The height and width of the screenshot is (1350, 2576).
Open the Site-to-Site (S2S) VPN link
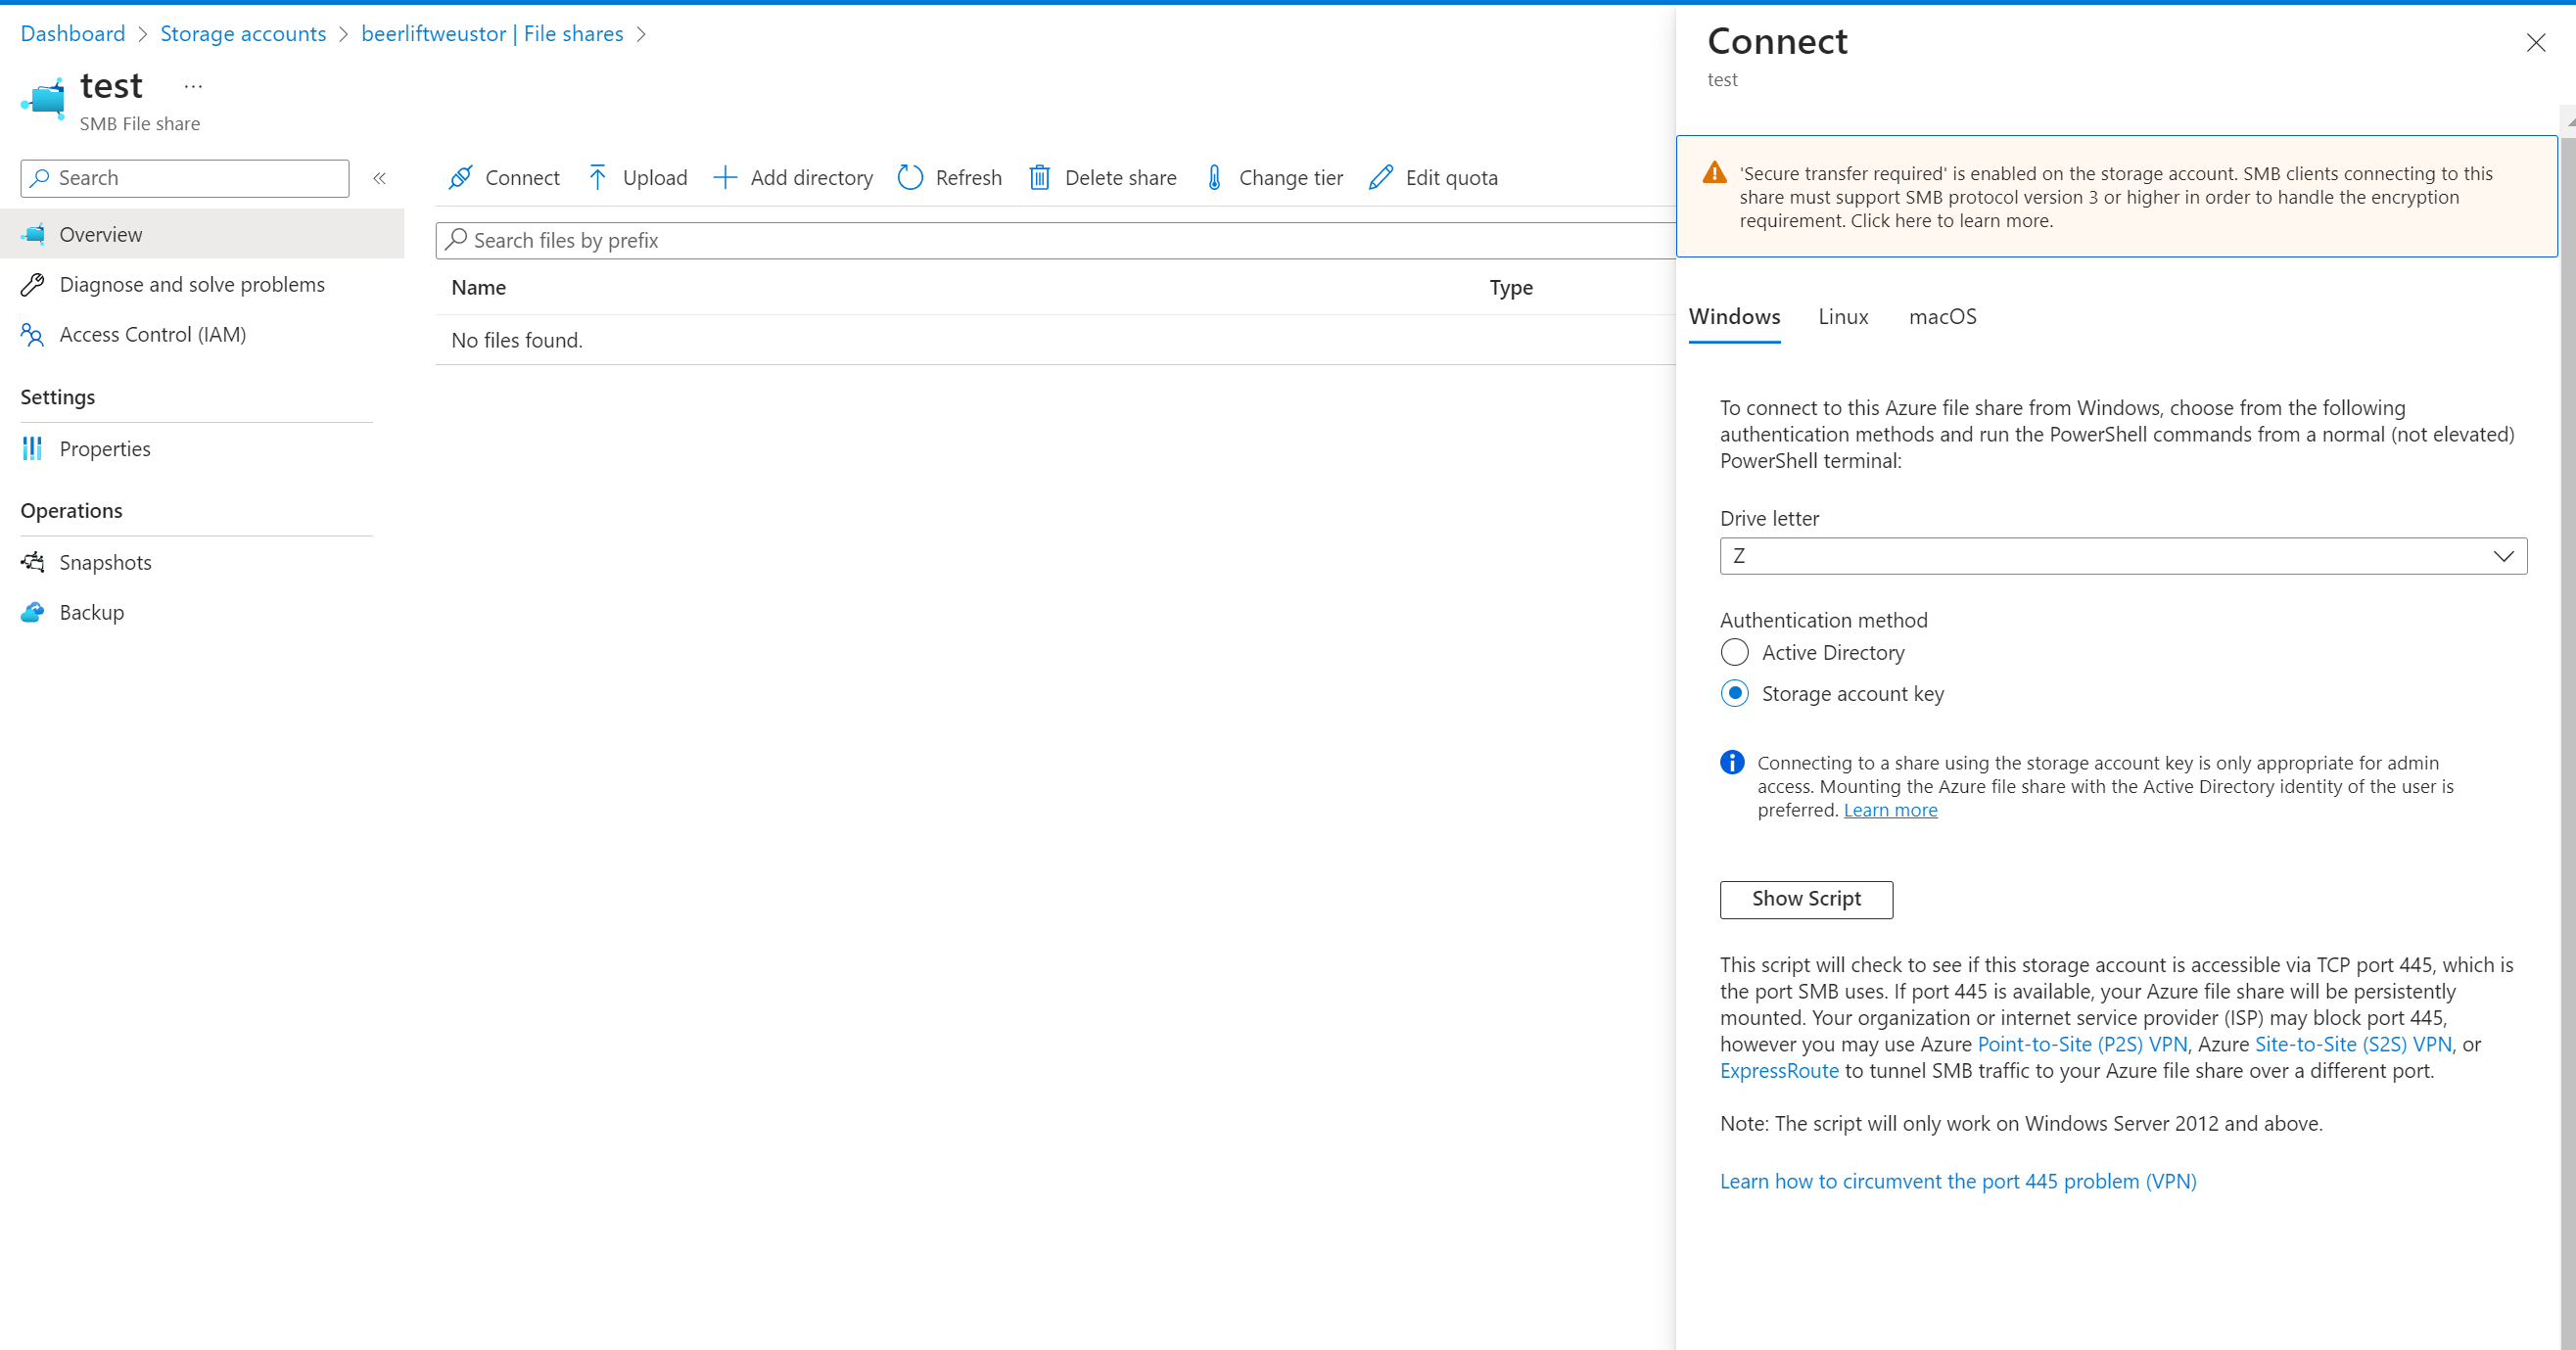[x=2353, y=1044]
